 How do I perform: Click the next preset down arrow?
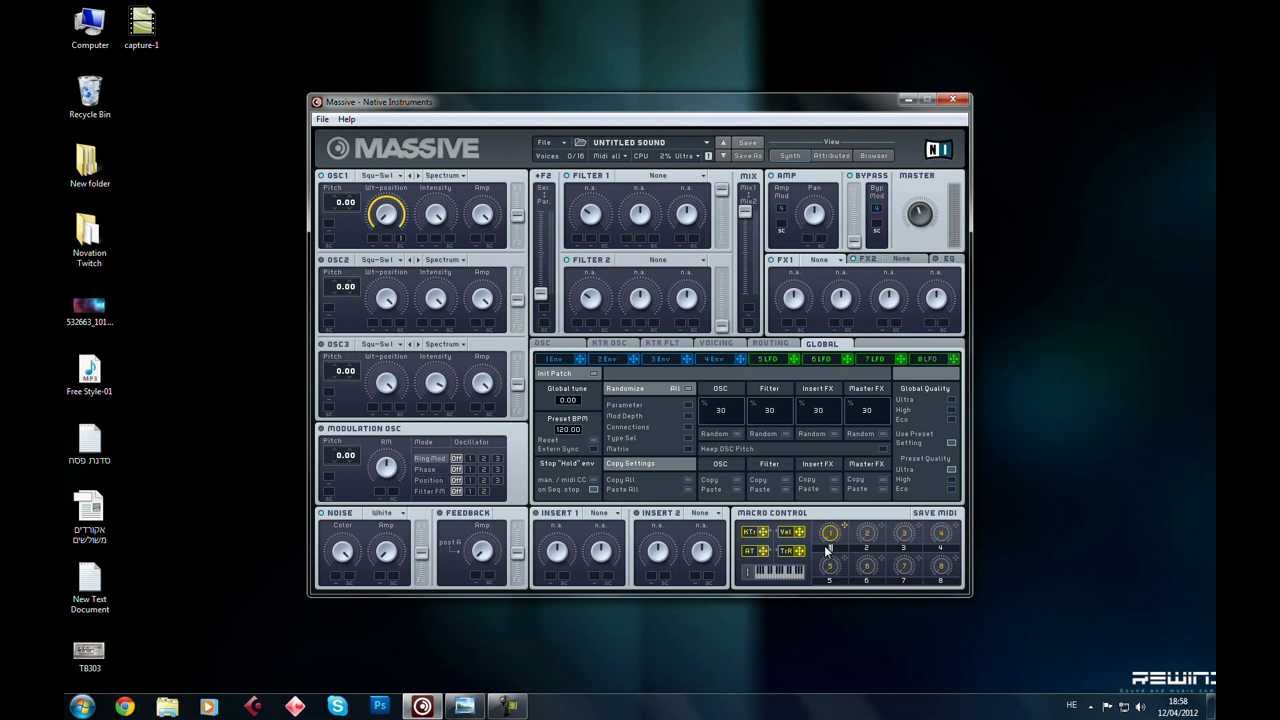723,156
